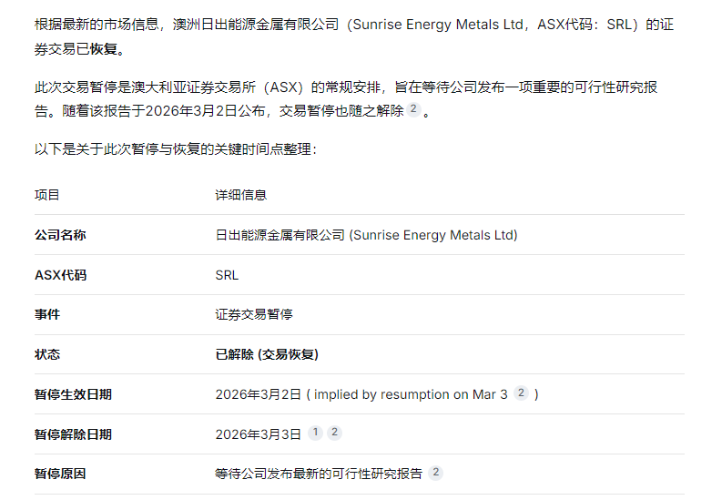Select the 暂停生效日期 row label
The width and height of the screenshot is (722, 500).
[73, 394]
